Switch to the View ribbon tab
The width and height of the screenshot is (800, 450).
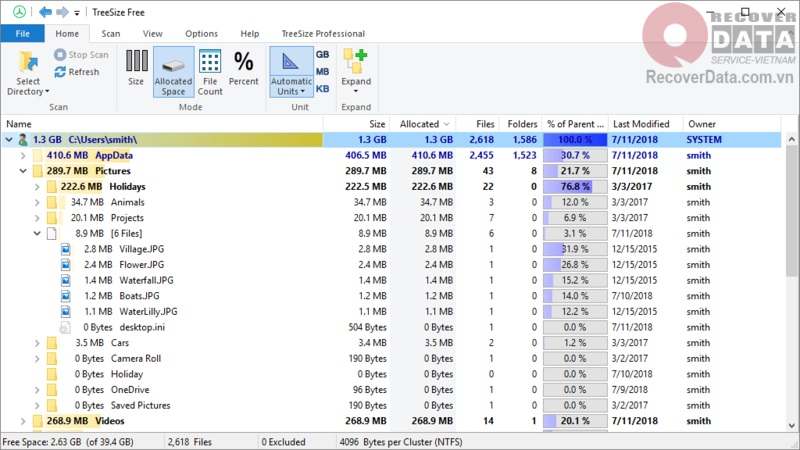(x=152, y=34)
